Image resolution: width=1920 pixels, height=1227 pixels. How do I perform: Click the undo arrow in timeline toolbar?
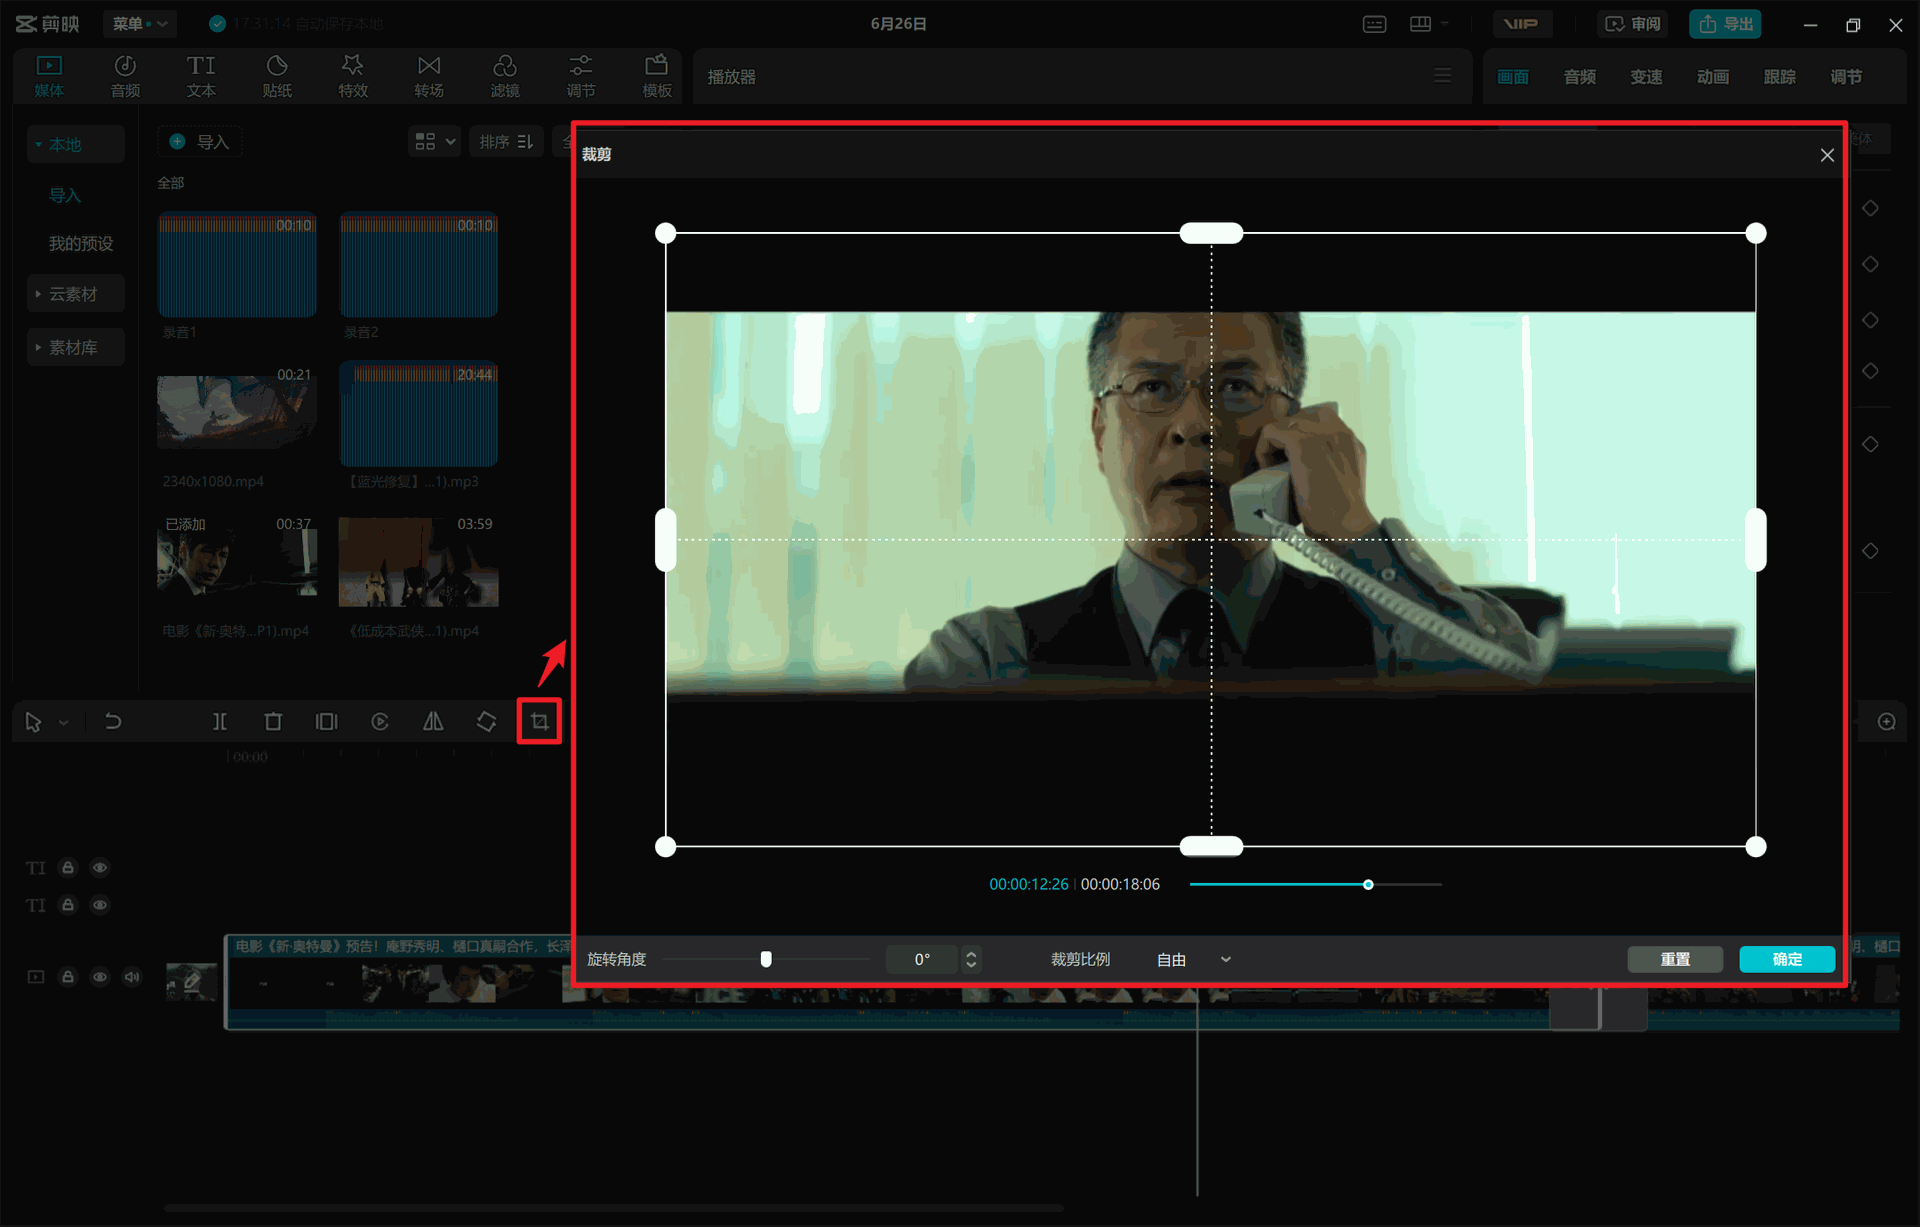tap(113, 722)
